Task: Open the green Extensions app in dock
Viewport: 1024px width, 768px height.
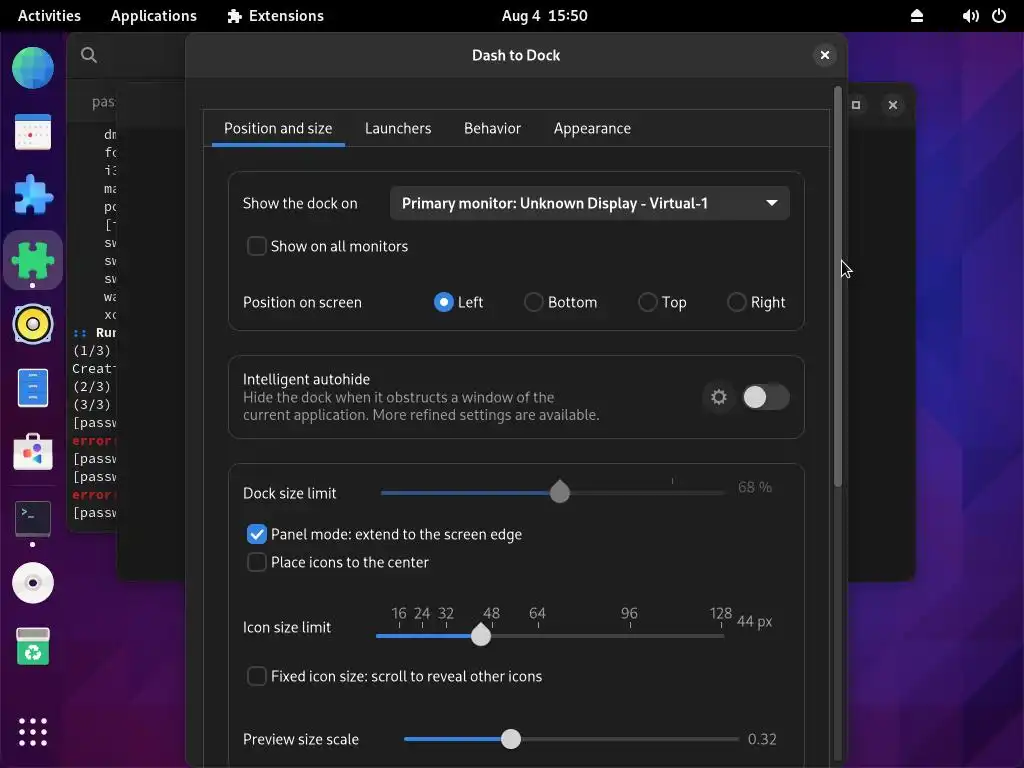Action: coord(33,260)
